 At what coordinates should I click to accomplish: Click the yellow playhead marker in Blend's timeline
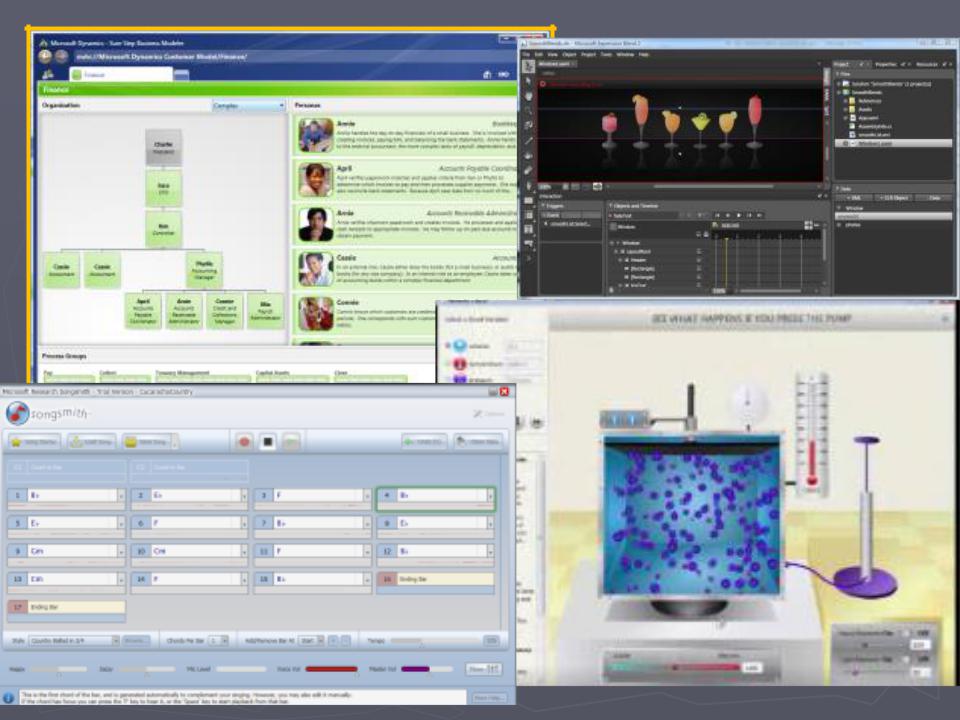pyautogui.click(x=726, y=240)
